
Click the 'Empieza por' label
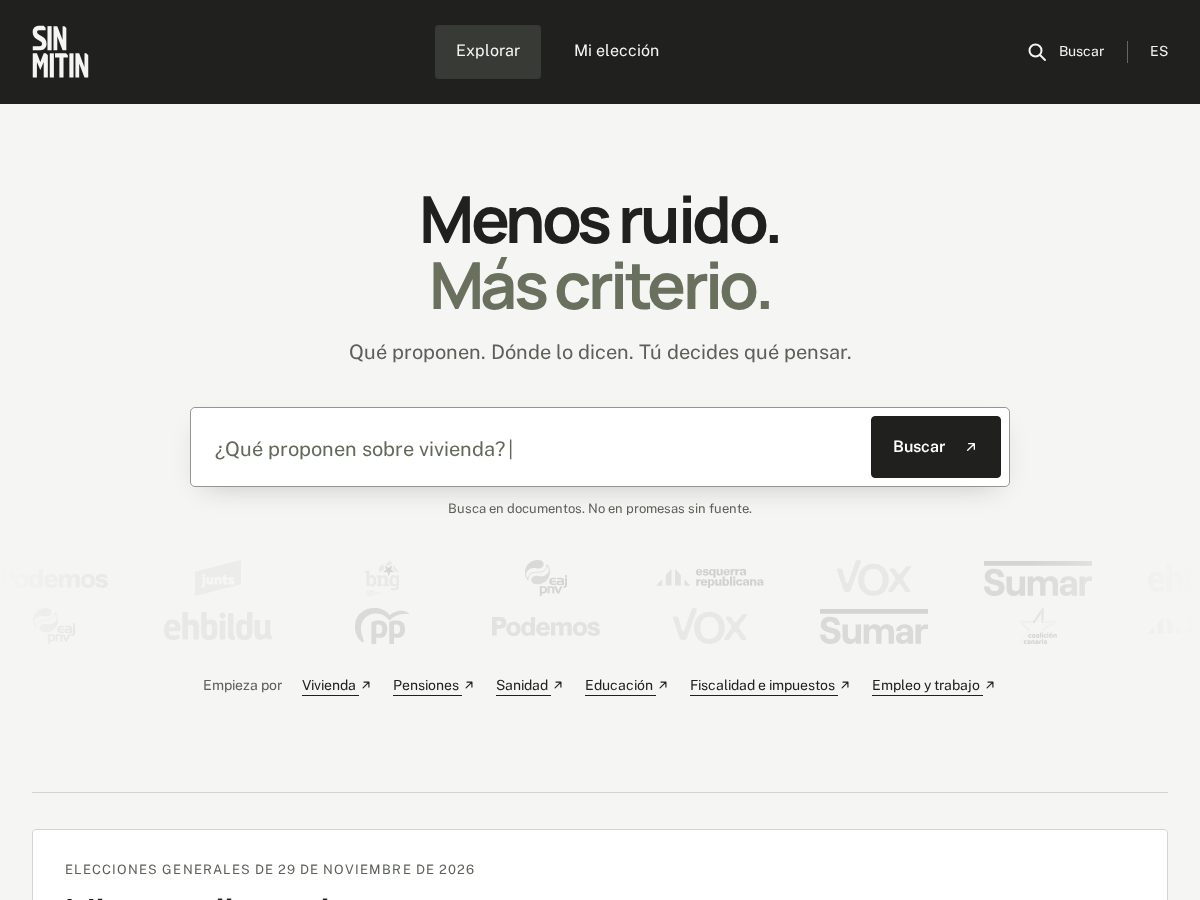click(x=242, y=685)
